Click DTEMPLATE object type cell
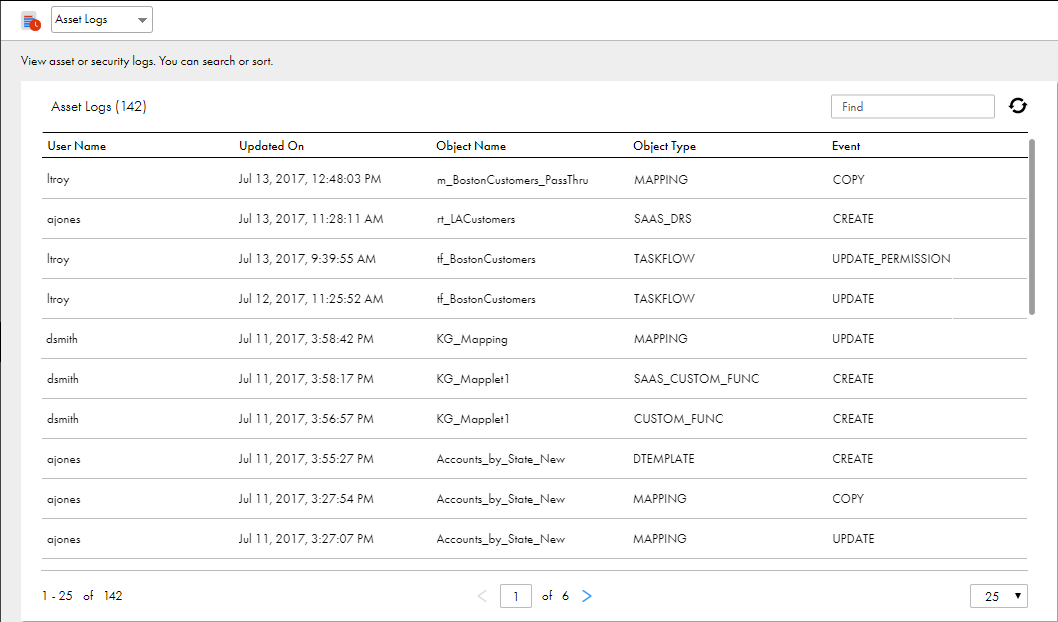The width and height of the screenshot is (1058, 622). pyautogui.click(x=664, y=459)
